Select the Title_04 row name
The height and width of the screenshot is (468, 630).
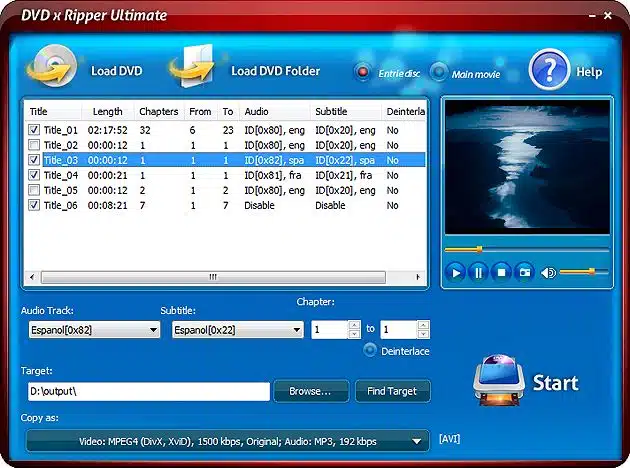click(x=61, y=175)
